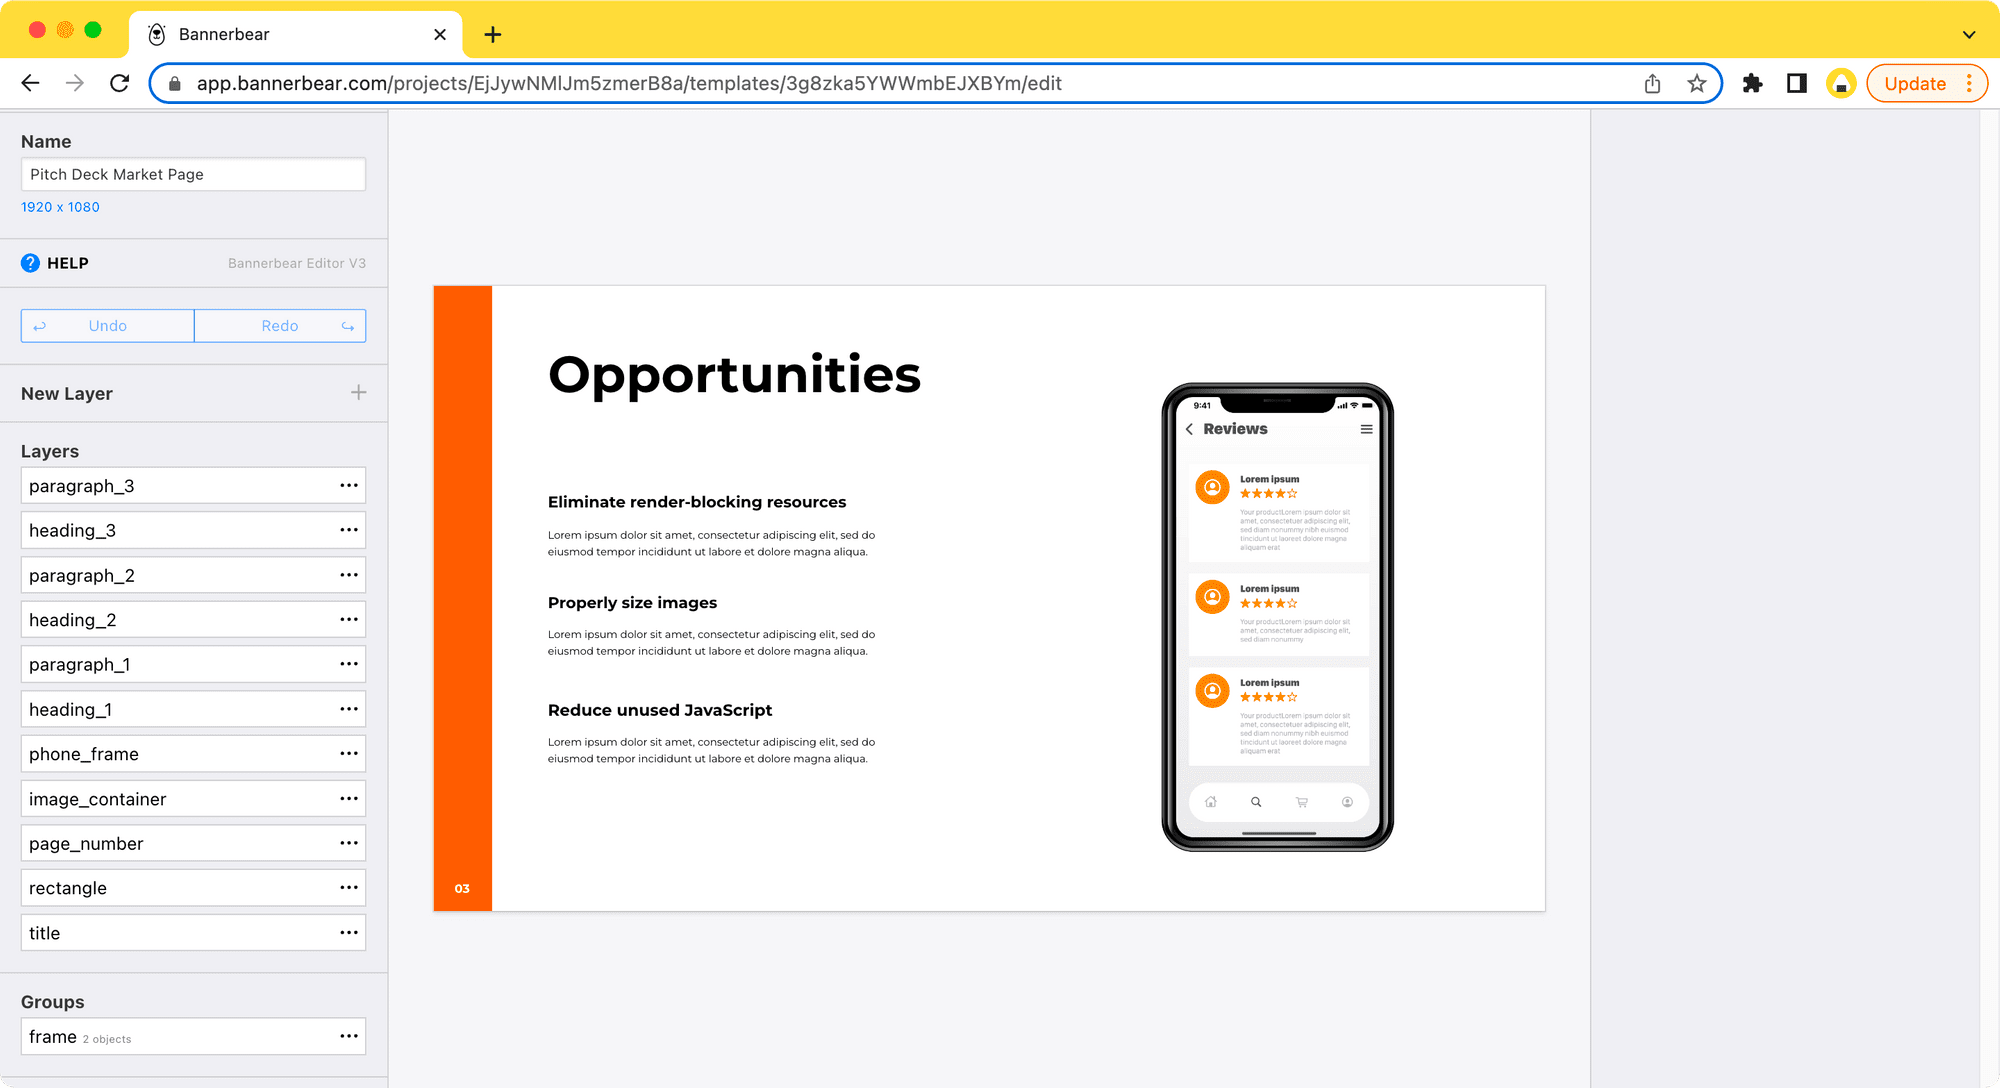
Task: Click the Help icon in the sidebar
Action: pos(29,263)
